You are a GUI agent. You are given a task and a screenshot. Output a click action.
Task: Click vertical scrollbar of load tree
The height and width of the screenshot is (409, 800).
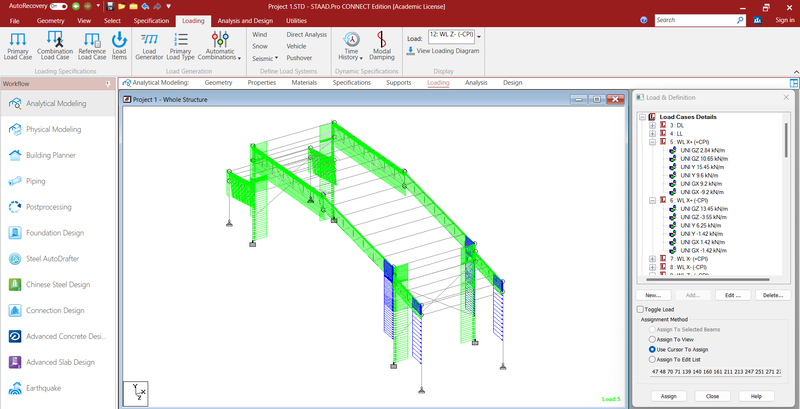coord(786,138)
